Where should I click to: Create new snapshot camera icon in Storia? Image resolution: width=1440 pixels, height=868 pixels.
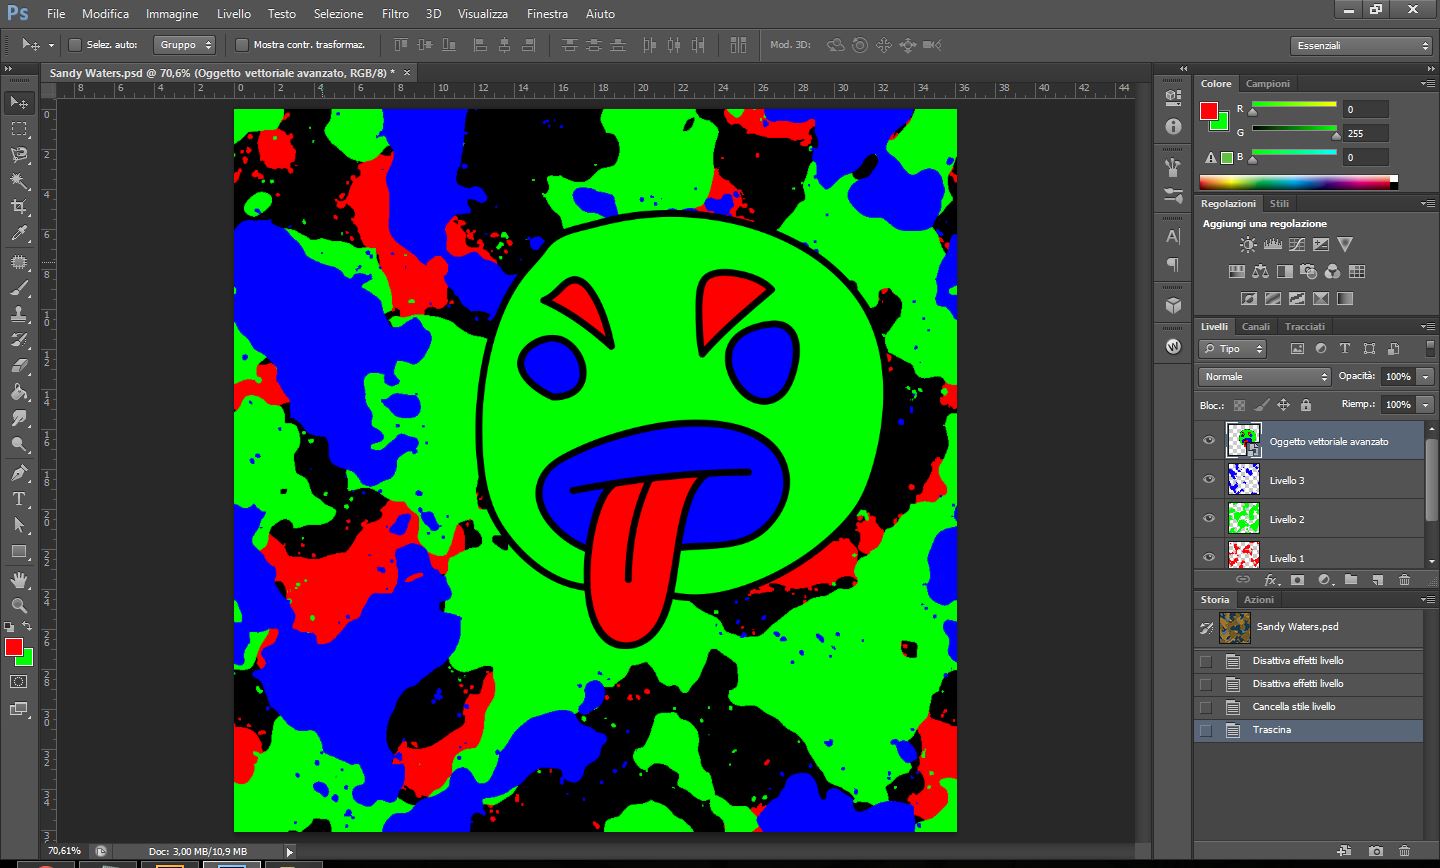point(1376,851)
